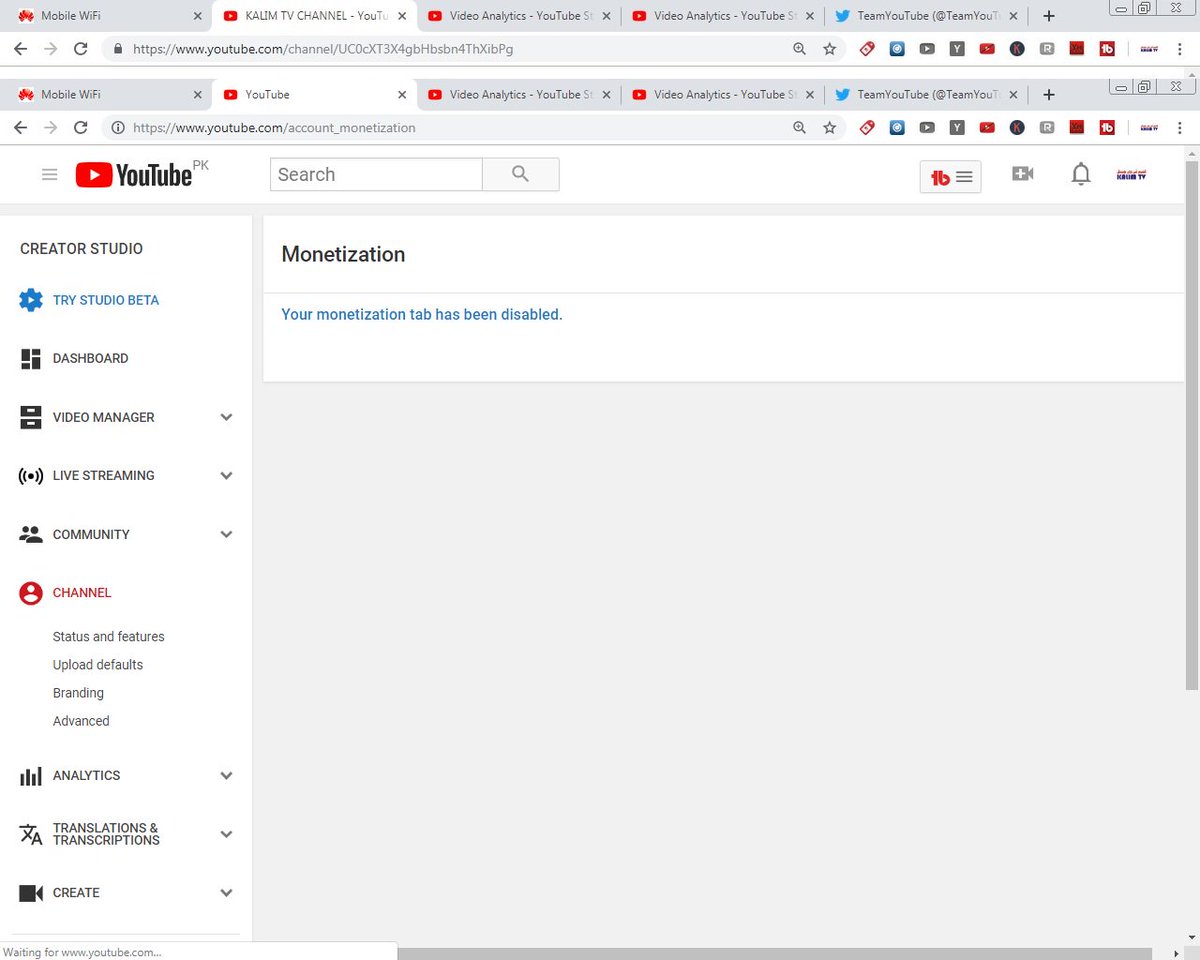Screen dimensions: 1200x960
Task: Click the YouTube Search input field
Action: (376, 174)
